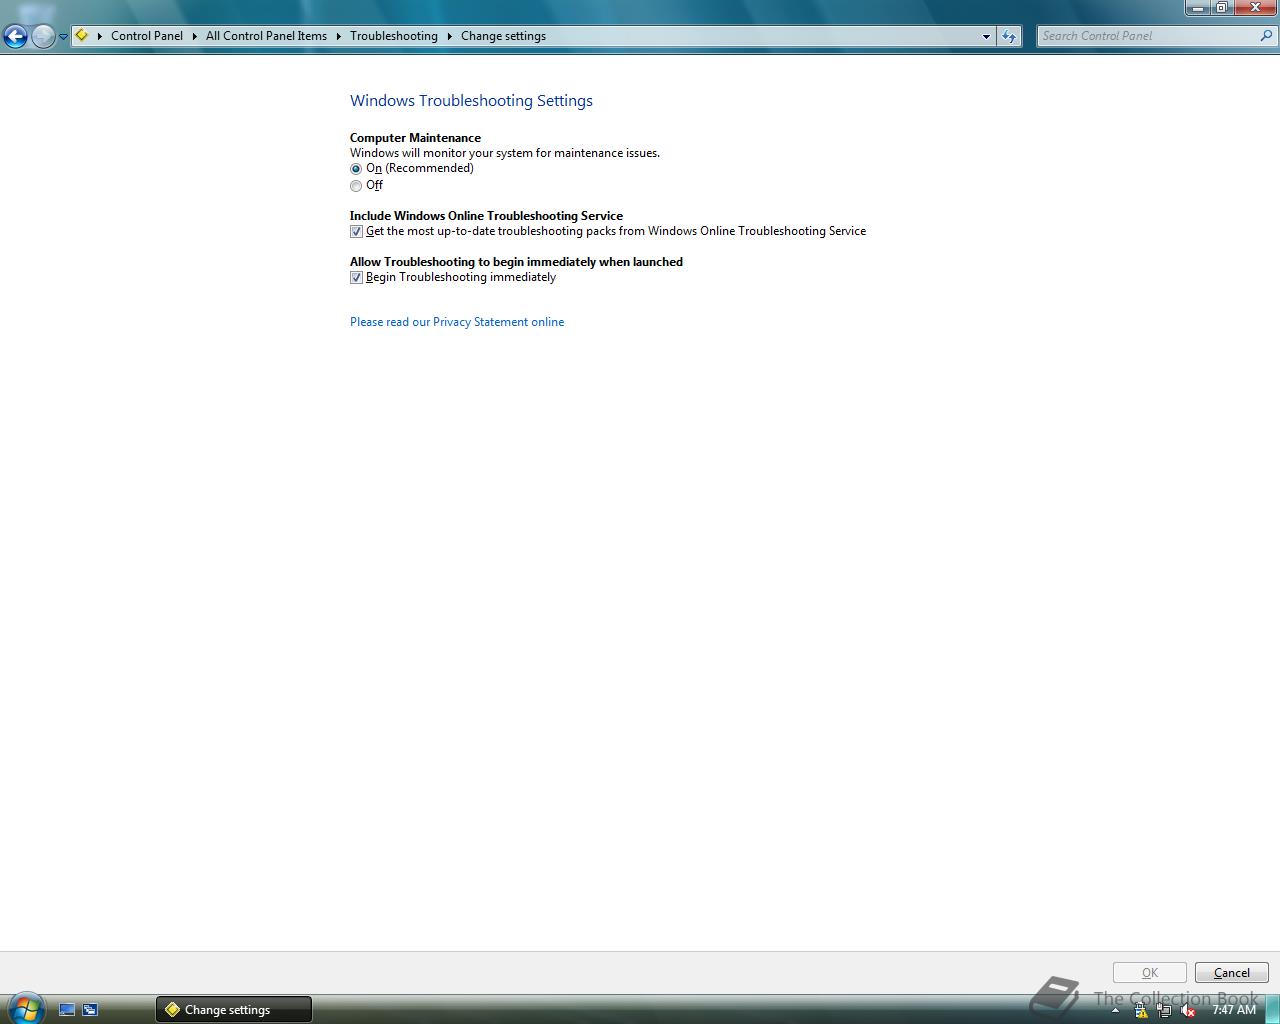Click Switch between windows quick launch icon
1280x1024 pixels.
click(90, 1010)
